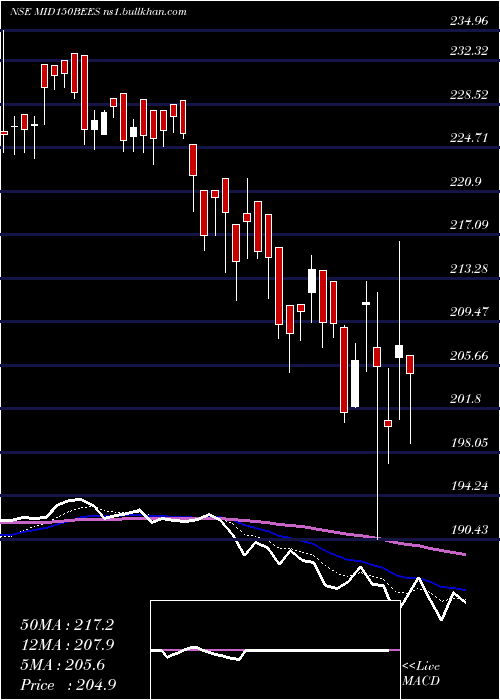Click the 234.96 price axis label
Screen dimensions: 500x700
[468, 21]
